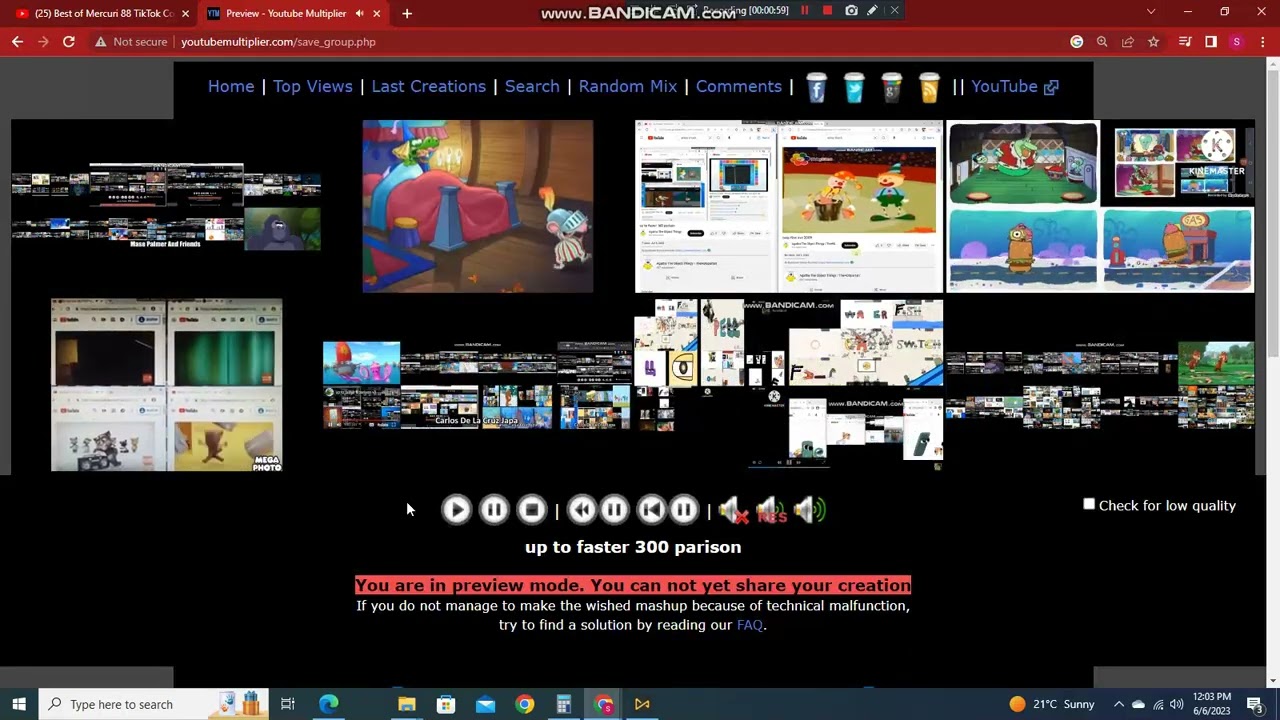The image size is (1280, 720).
Task: Open the Chrome three-dot menu
Action: (1261, 42)
